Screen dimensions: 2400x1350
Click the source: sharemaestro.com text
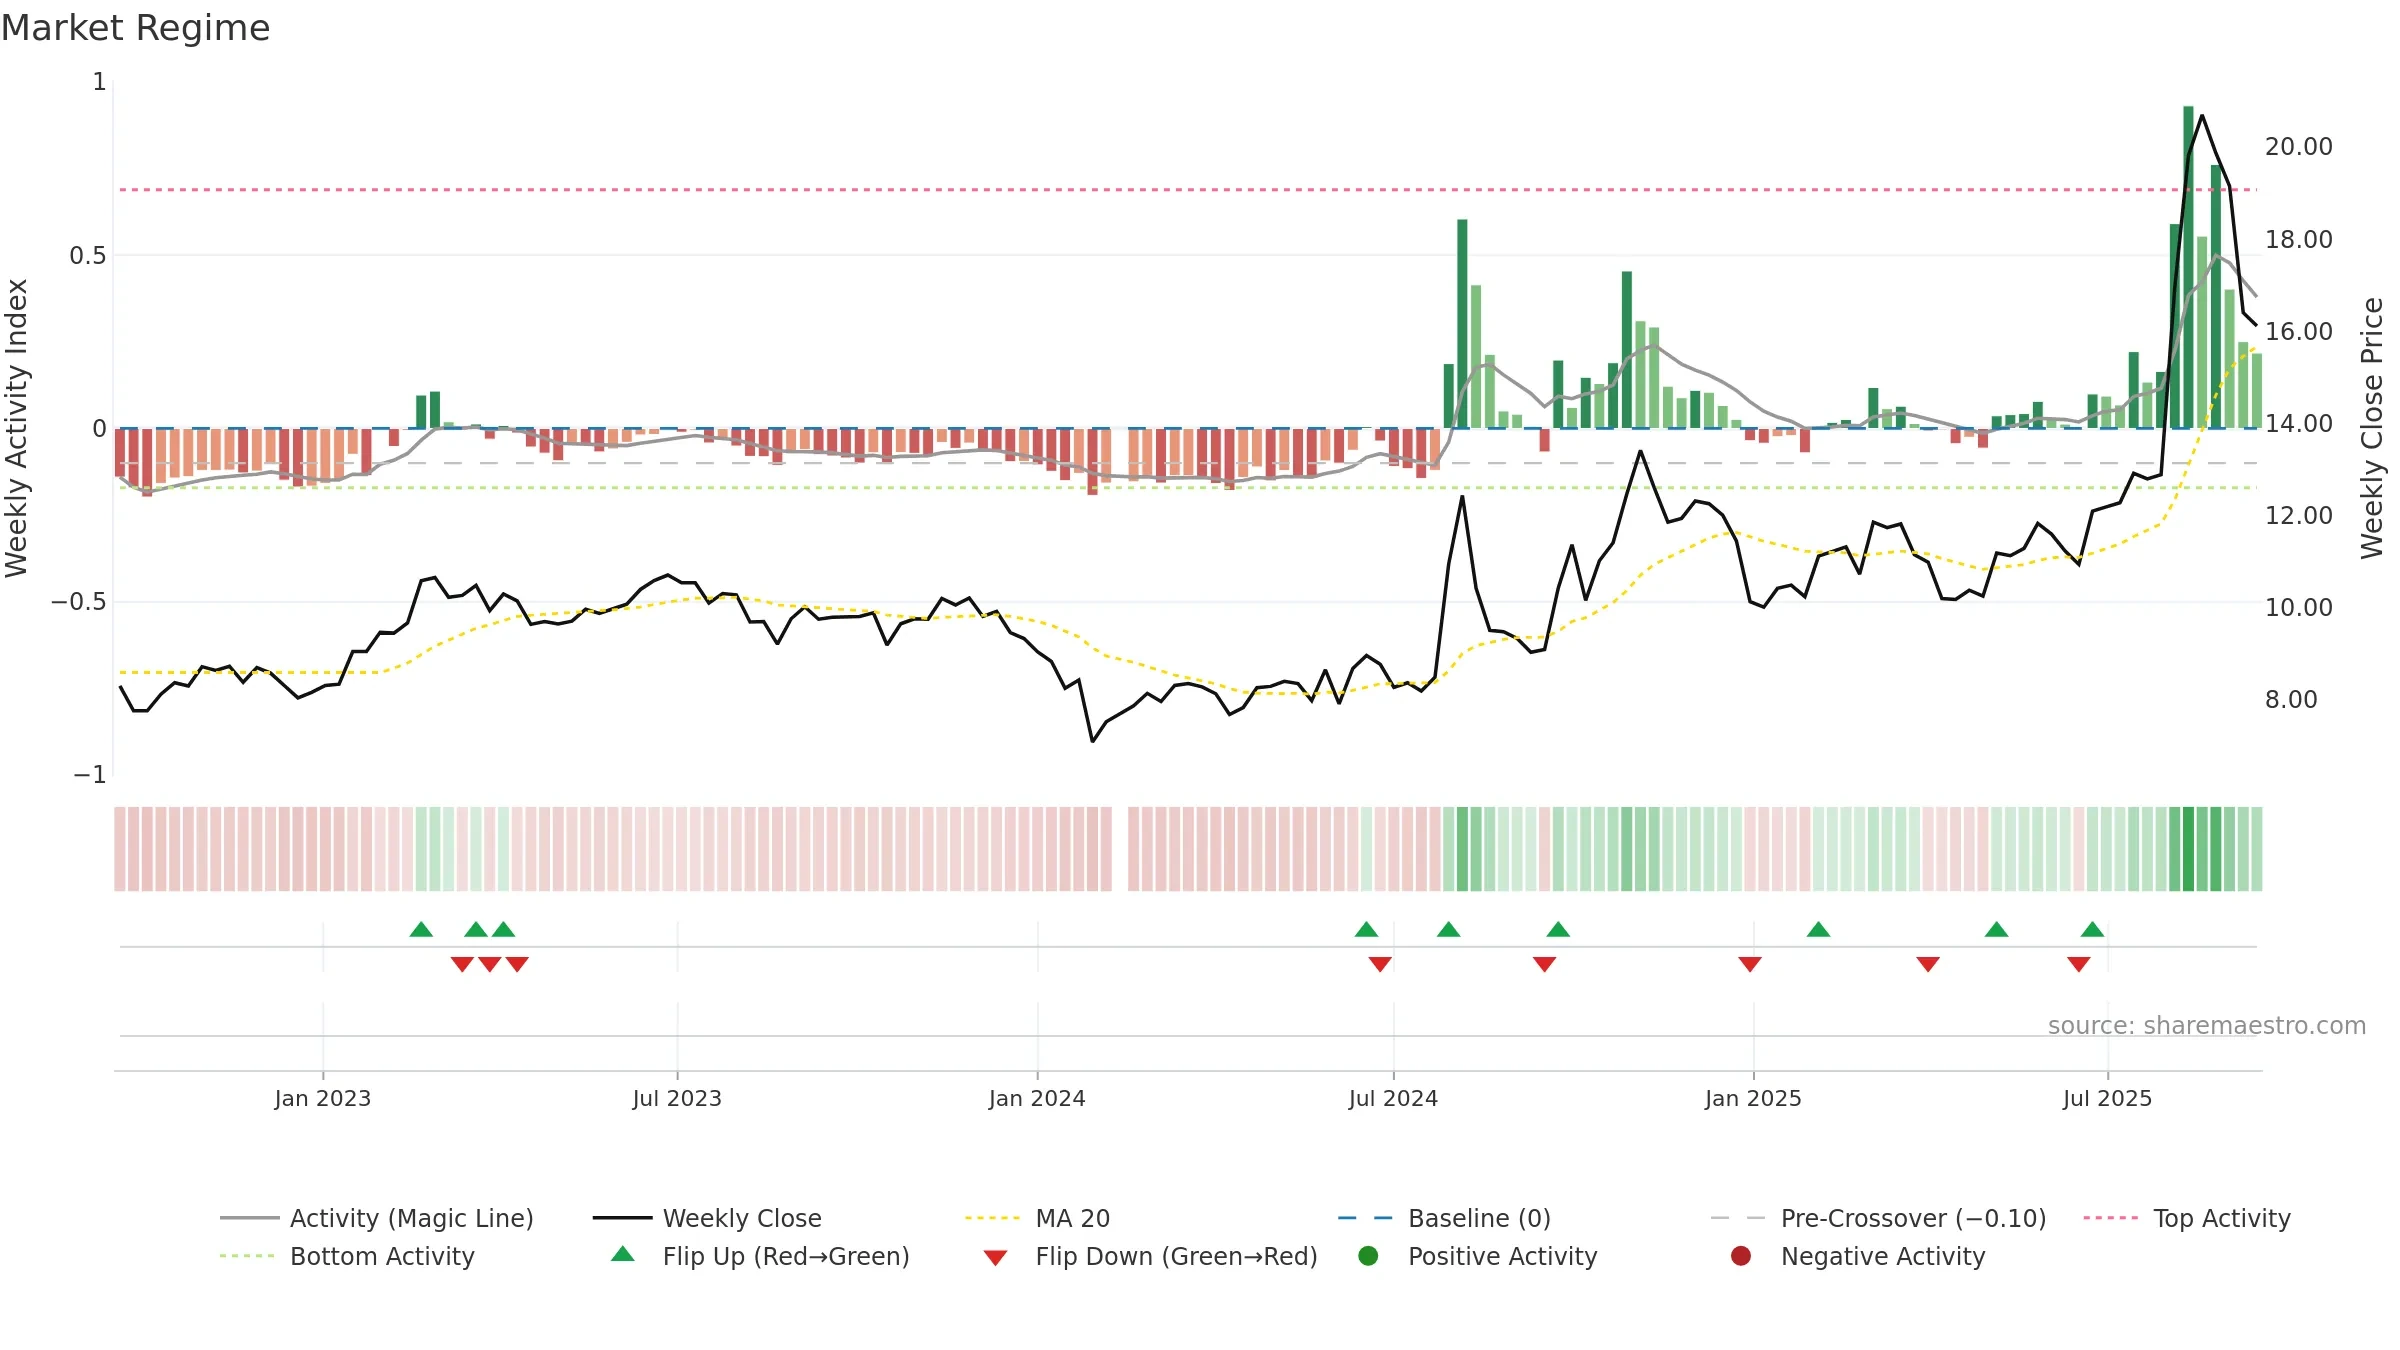(2207, 1025)
